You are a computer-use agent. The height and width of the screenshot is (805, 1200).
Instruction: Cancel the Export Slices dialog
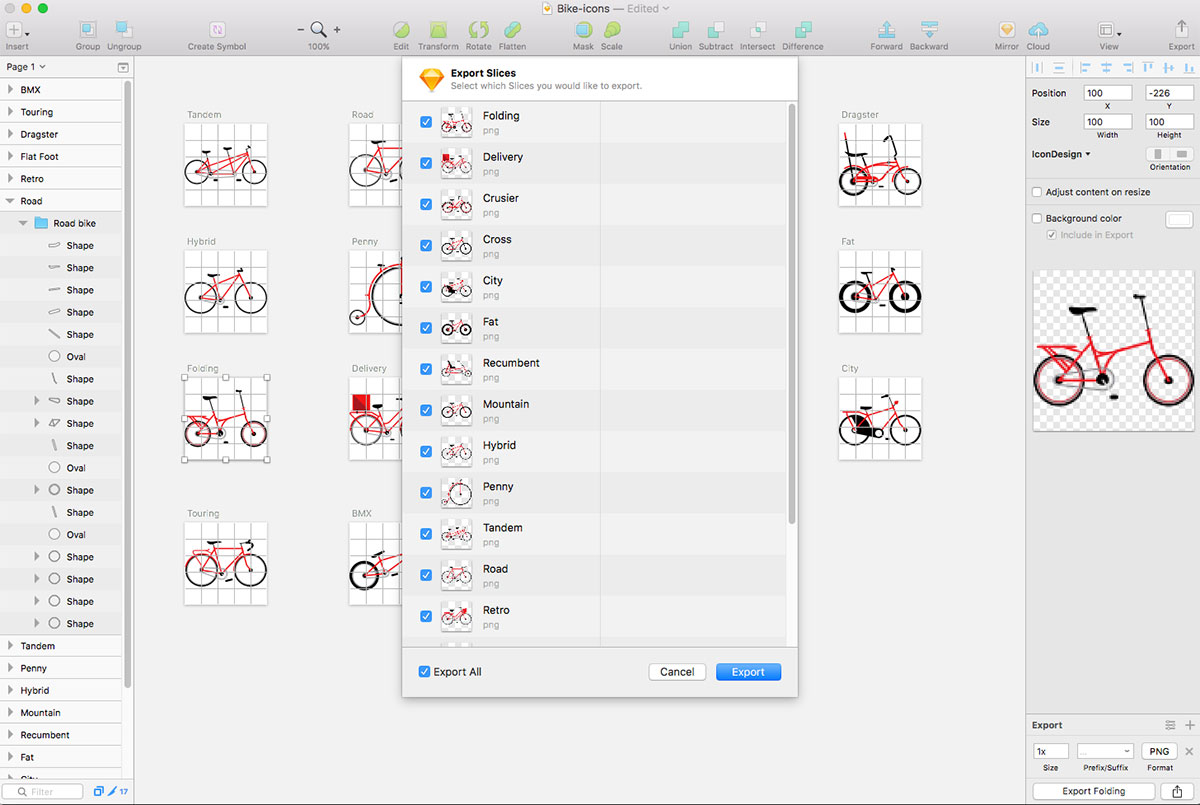[677, 672]
